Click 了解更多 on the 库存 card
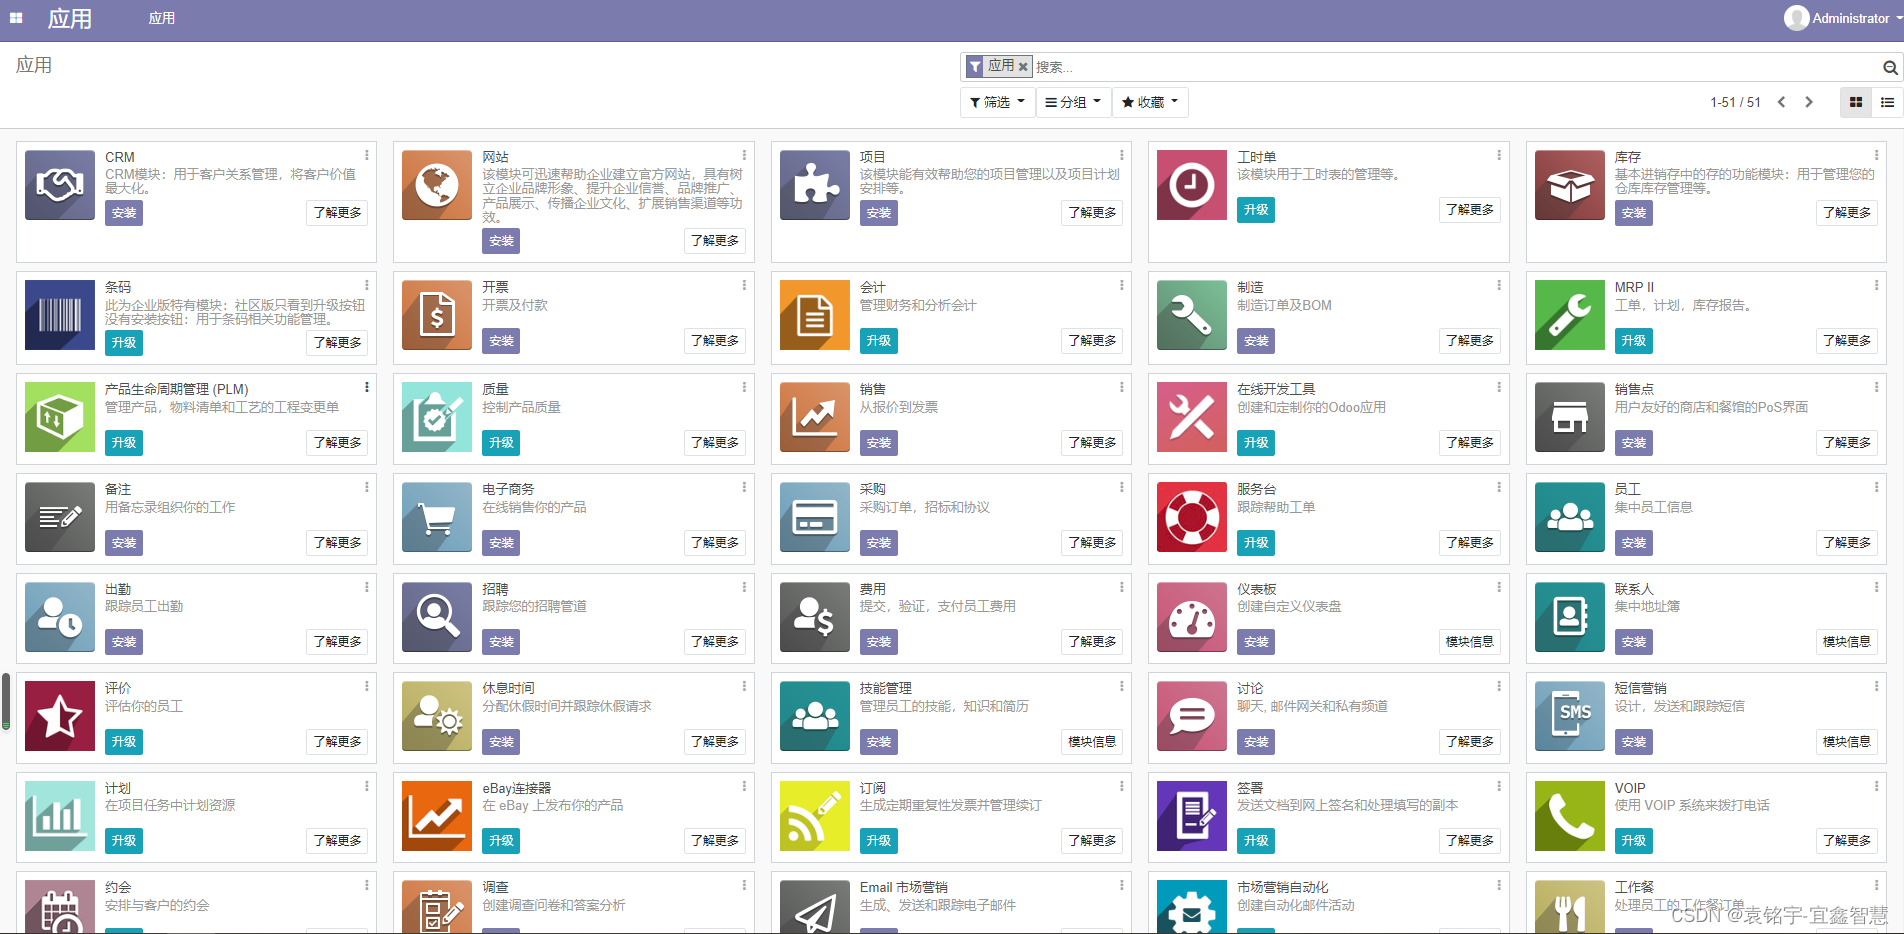This screenshot has height=934, width=1904. 1846,213
